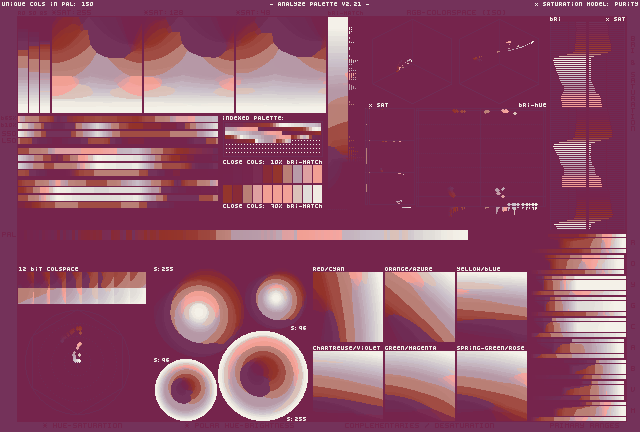640x432 pixels.
Task: Click the Analyze Palette v2.21 title
Action: pos(319,4)
